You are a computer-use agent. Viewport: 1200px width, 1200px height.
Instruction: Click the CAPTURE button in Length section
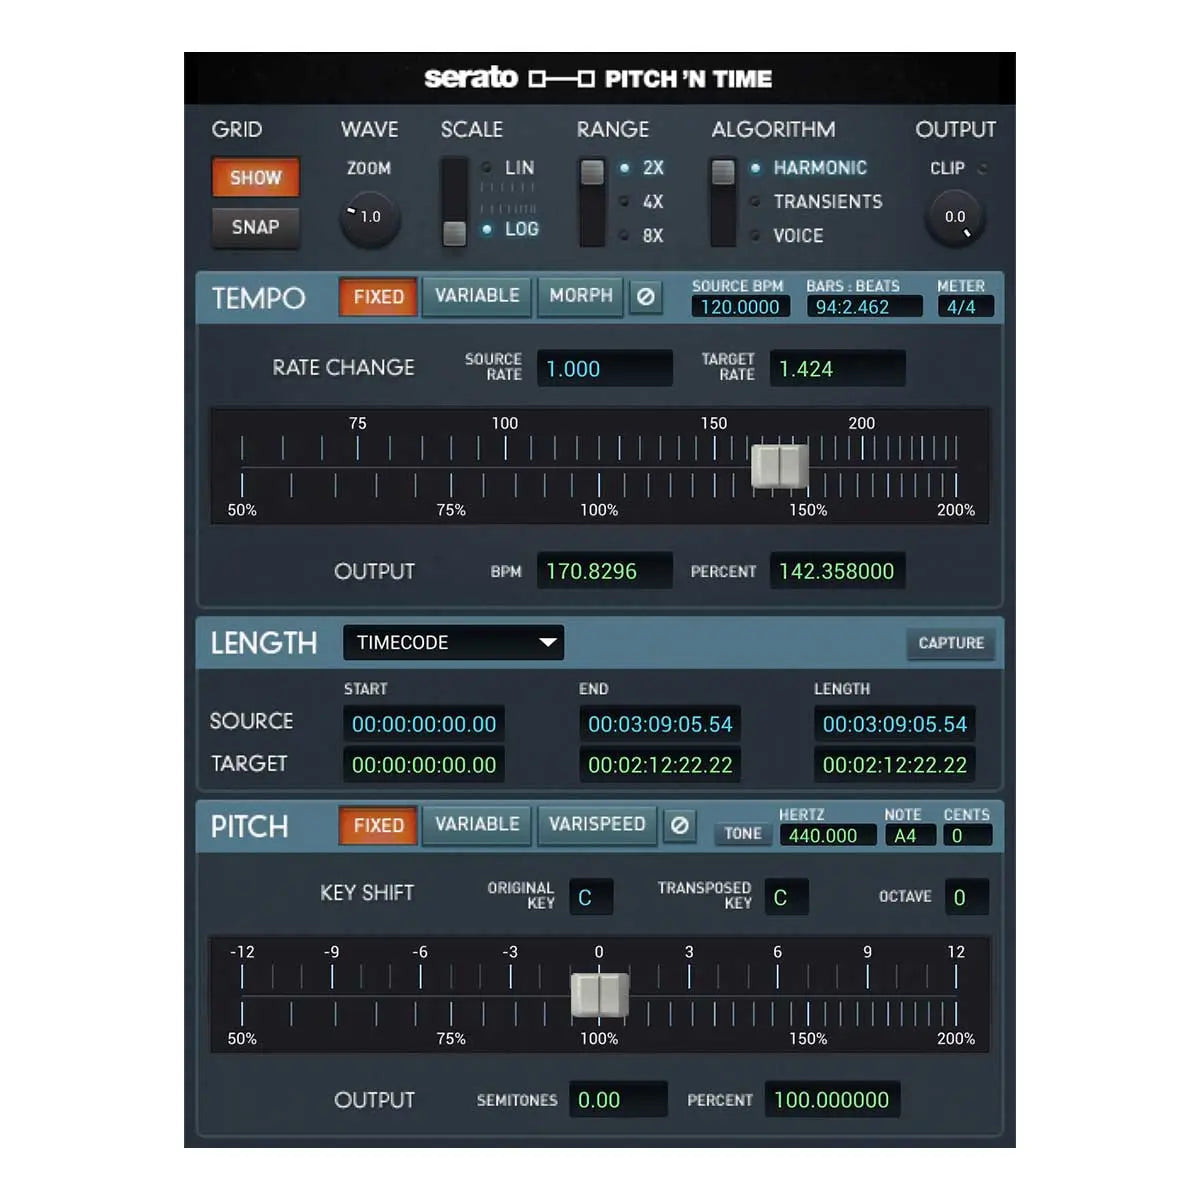[950, 643]
